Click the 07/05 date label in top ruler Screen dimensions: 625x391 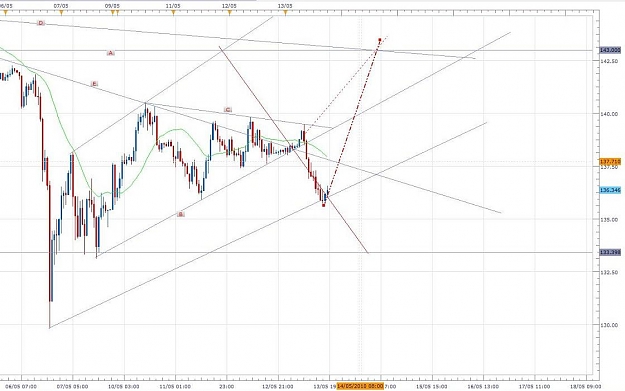tap(61, 6)
